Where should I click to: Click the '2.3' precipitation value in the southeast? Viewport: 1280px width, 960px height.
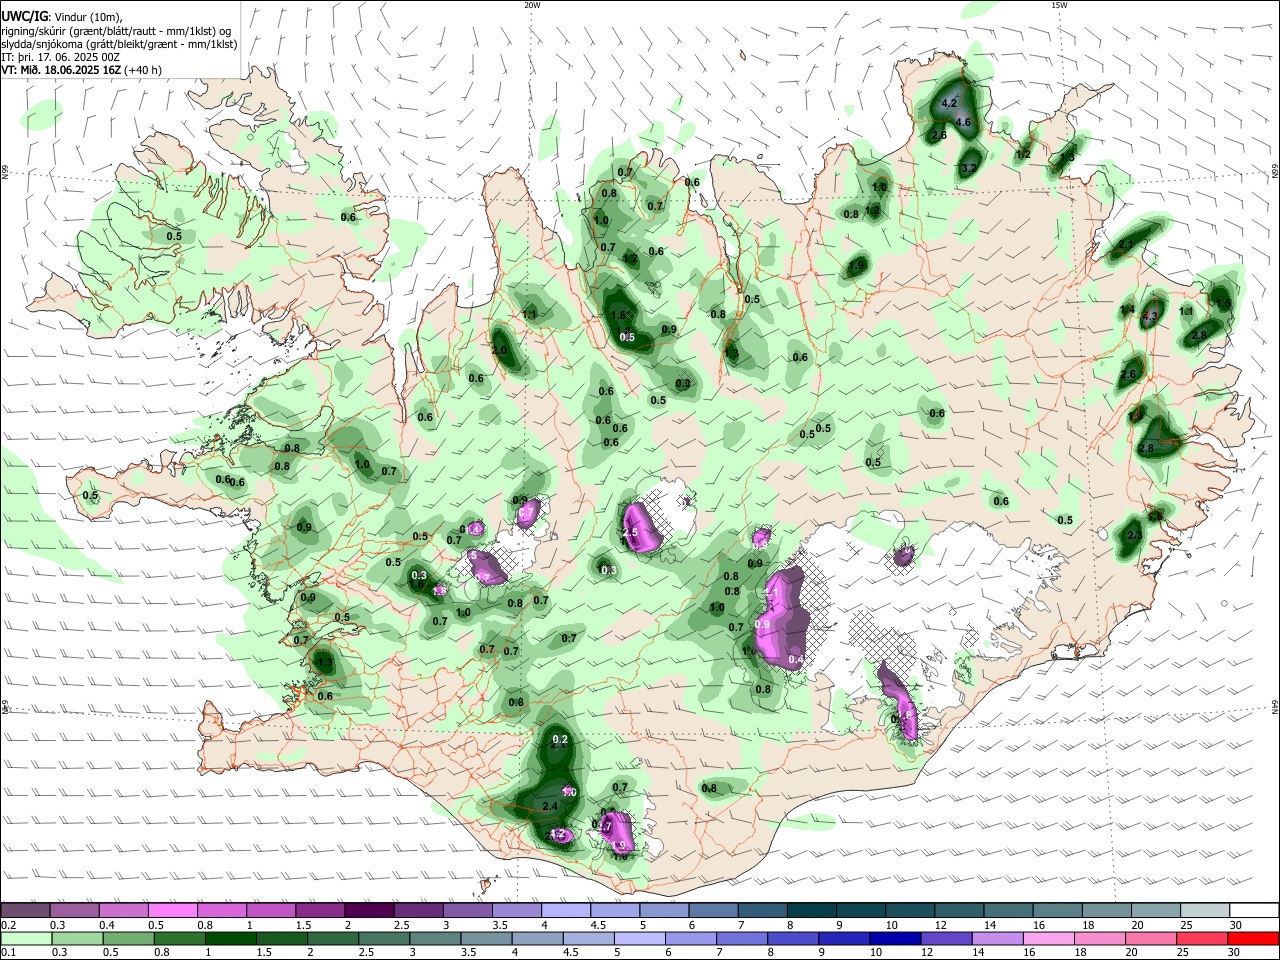point(1134,536)
